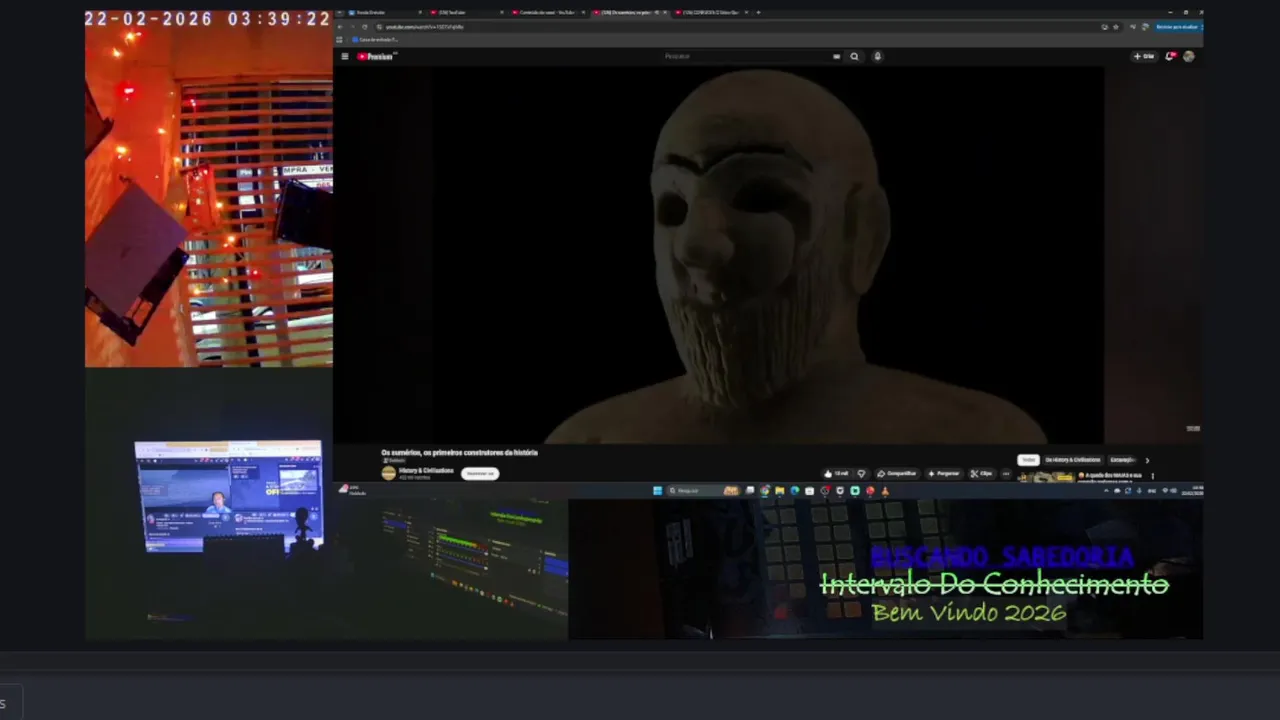Open the 'Caixa de entrada' bookmark

pyautogui.click(x=376, y=39)
